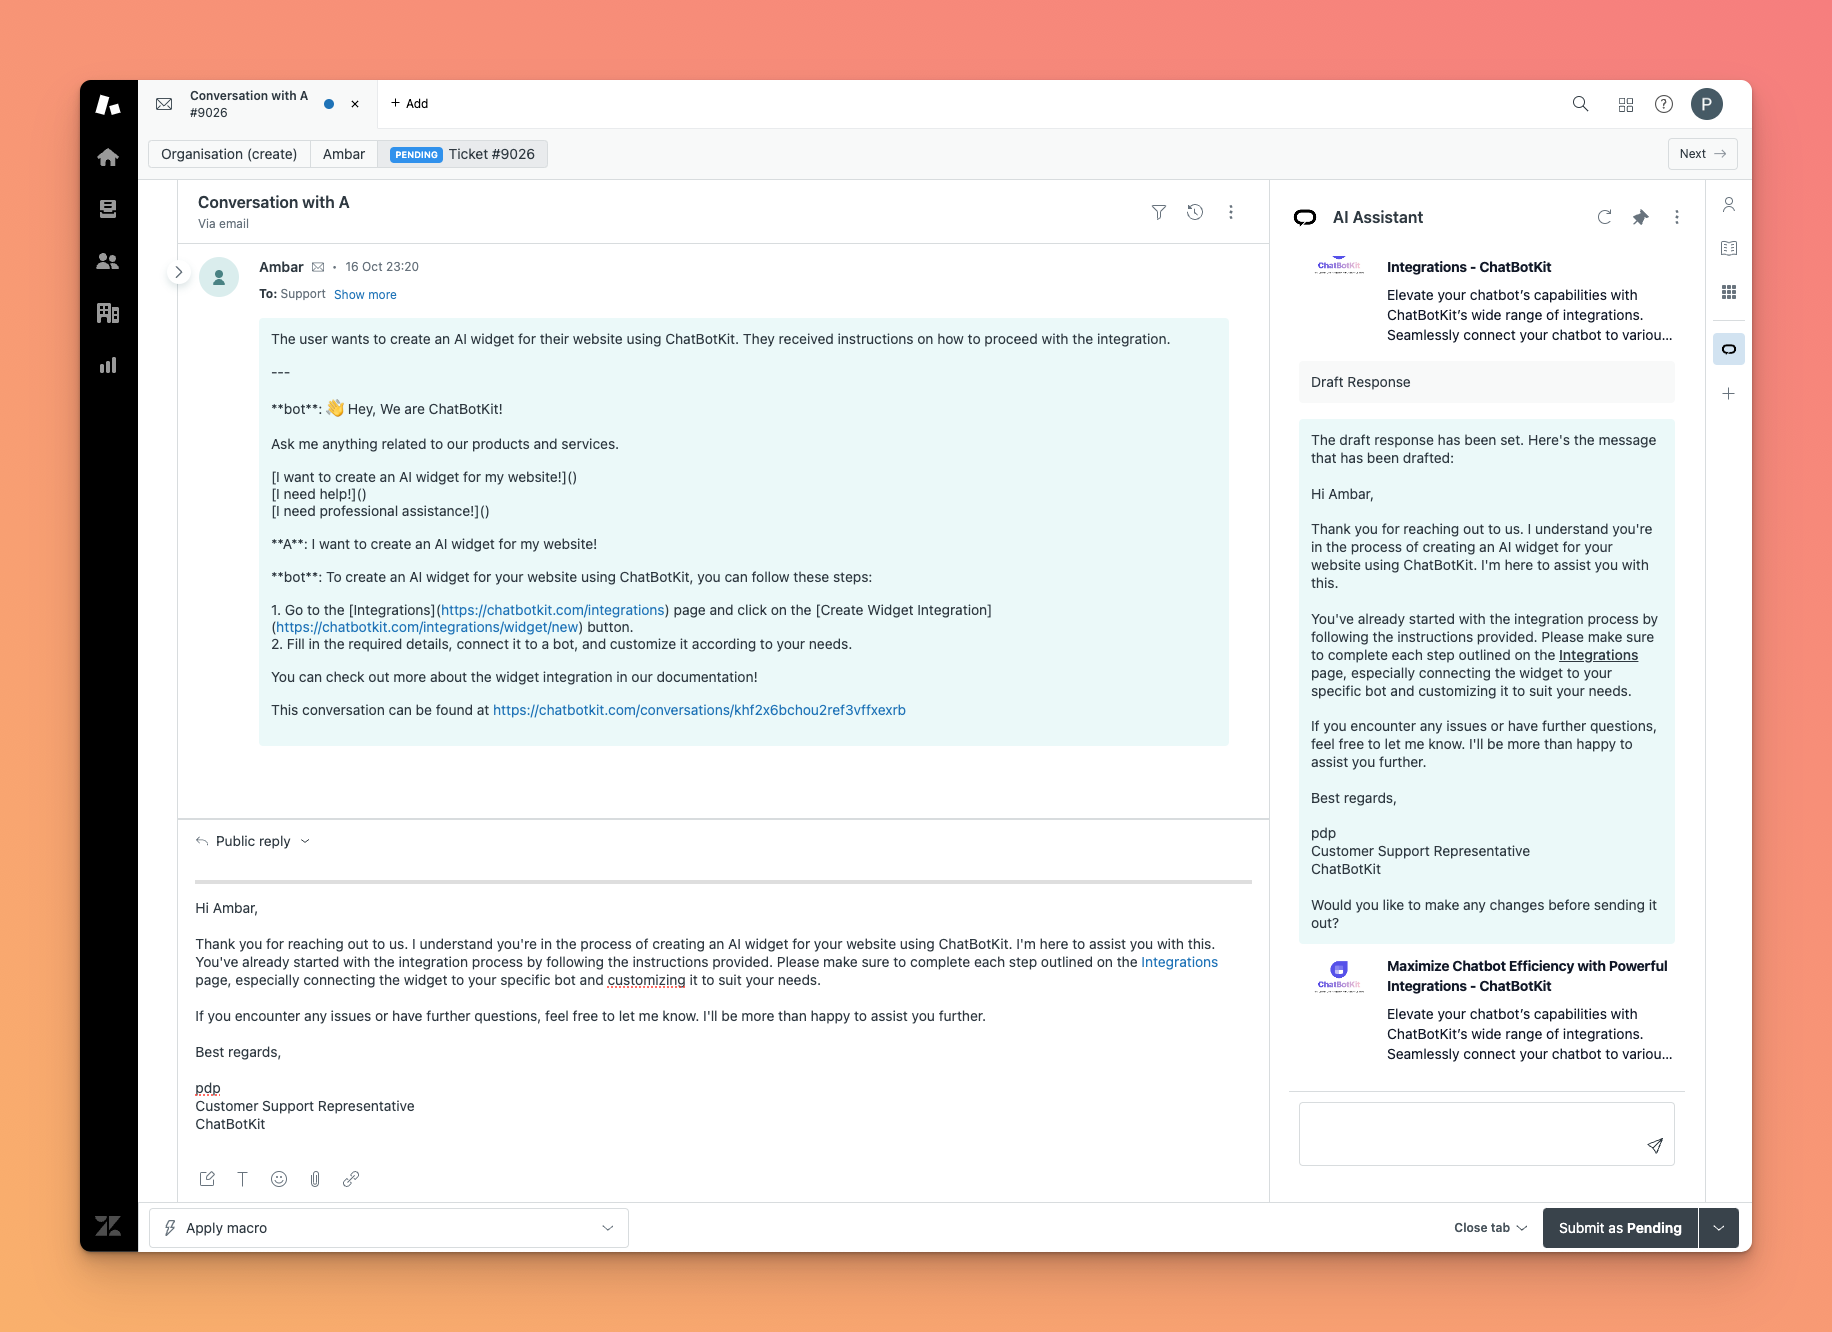Insert an emoji in the reply
The image size is (1832, 1332).
coord(279,1179)
